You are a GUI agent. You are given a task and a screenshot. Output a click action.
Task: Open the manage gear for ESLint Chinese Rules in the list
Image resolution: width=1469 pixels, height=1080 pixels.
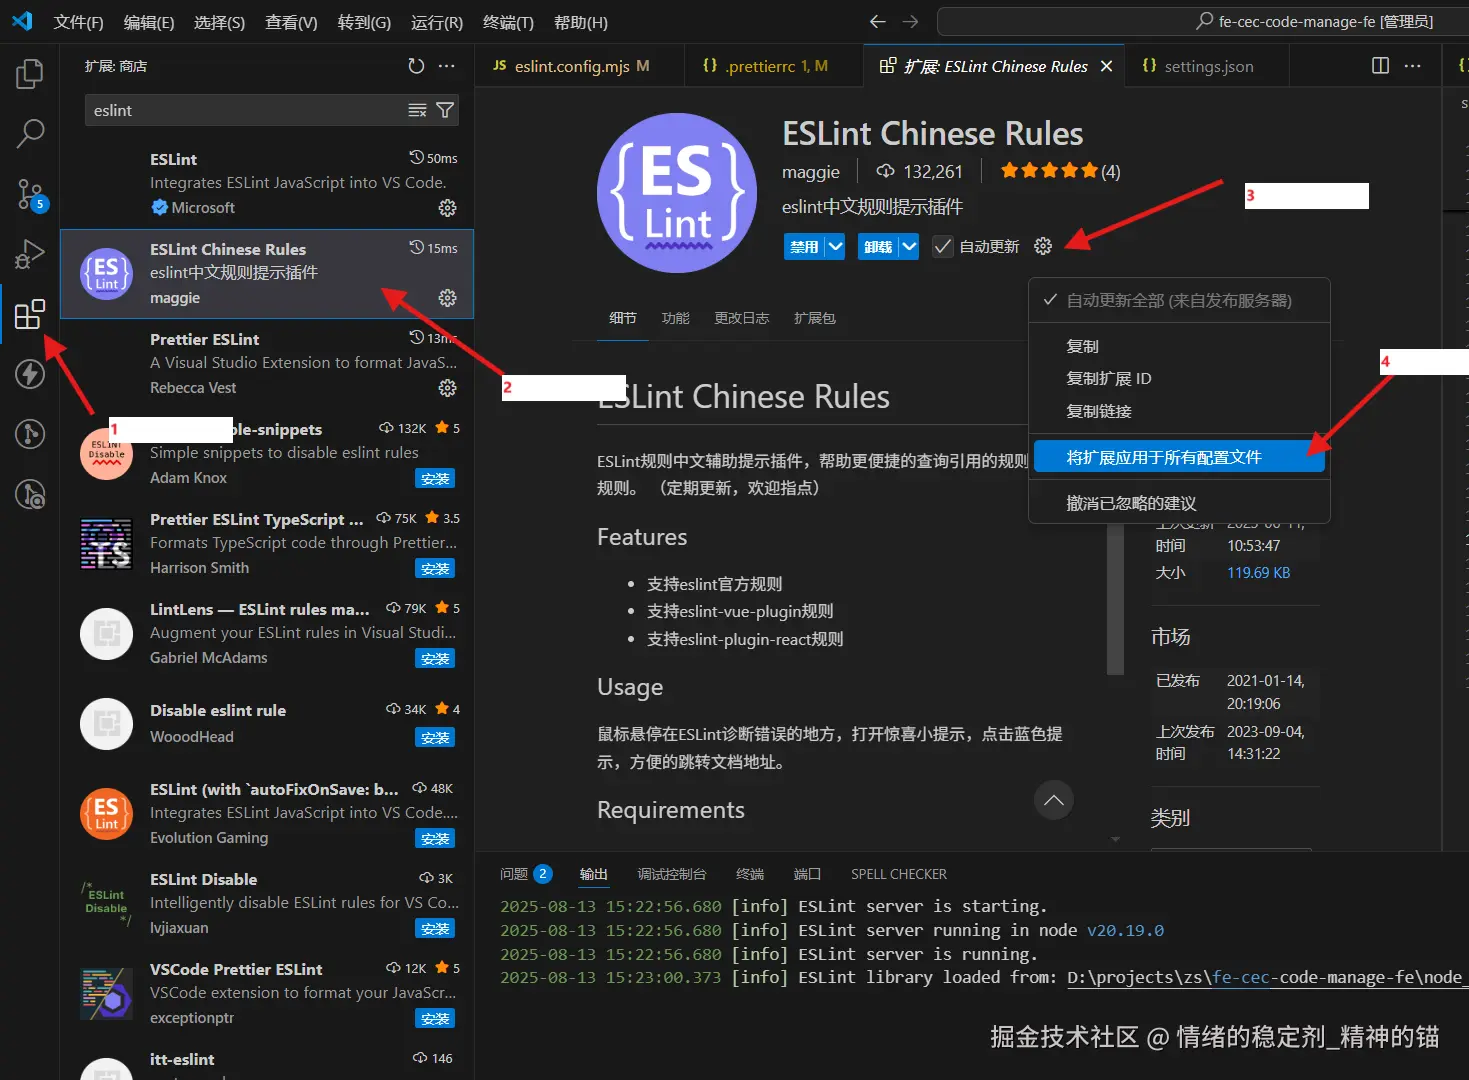click(x=447, y=298)
